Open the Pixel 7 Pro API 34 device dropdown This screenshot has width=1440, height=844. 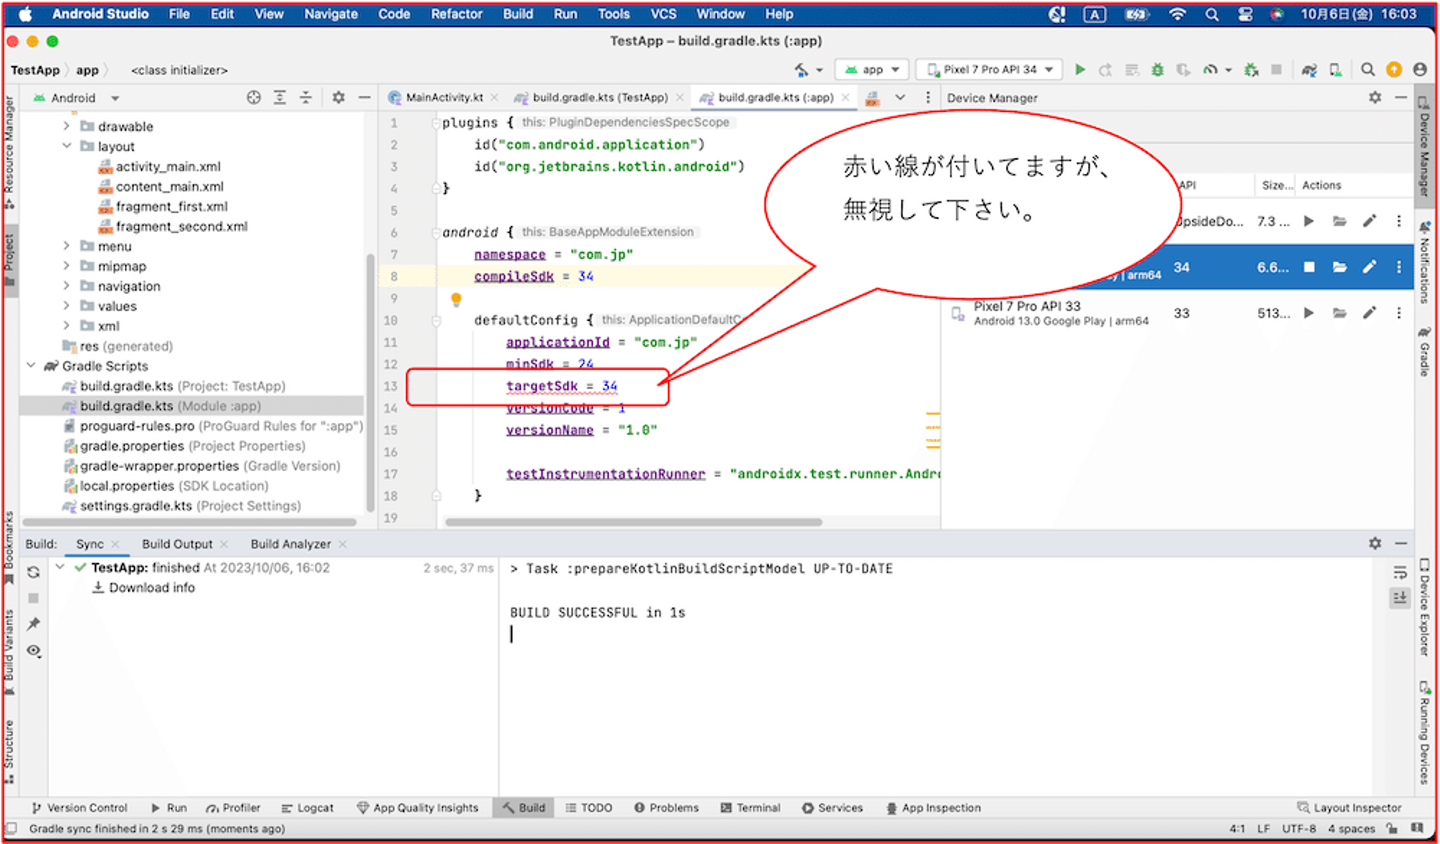coord(988,70)
